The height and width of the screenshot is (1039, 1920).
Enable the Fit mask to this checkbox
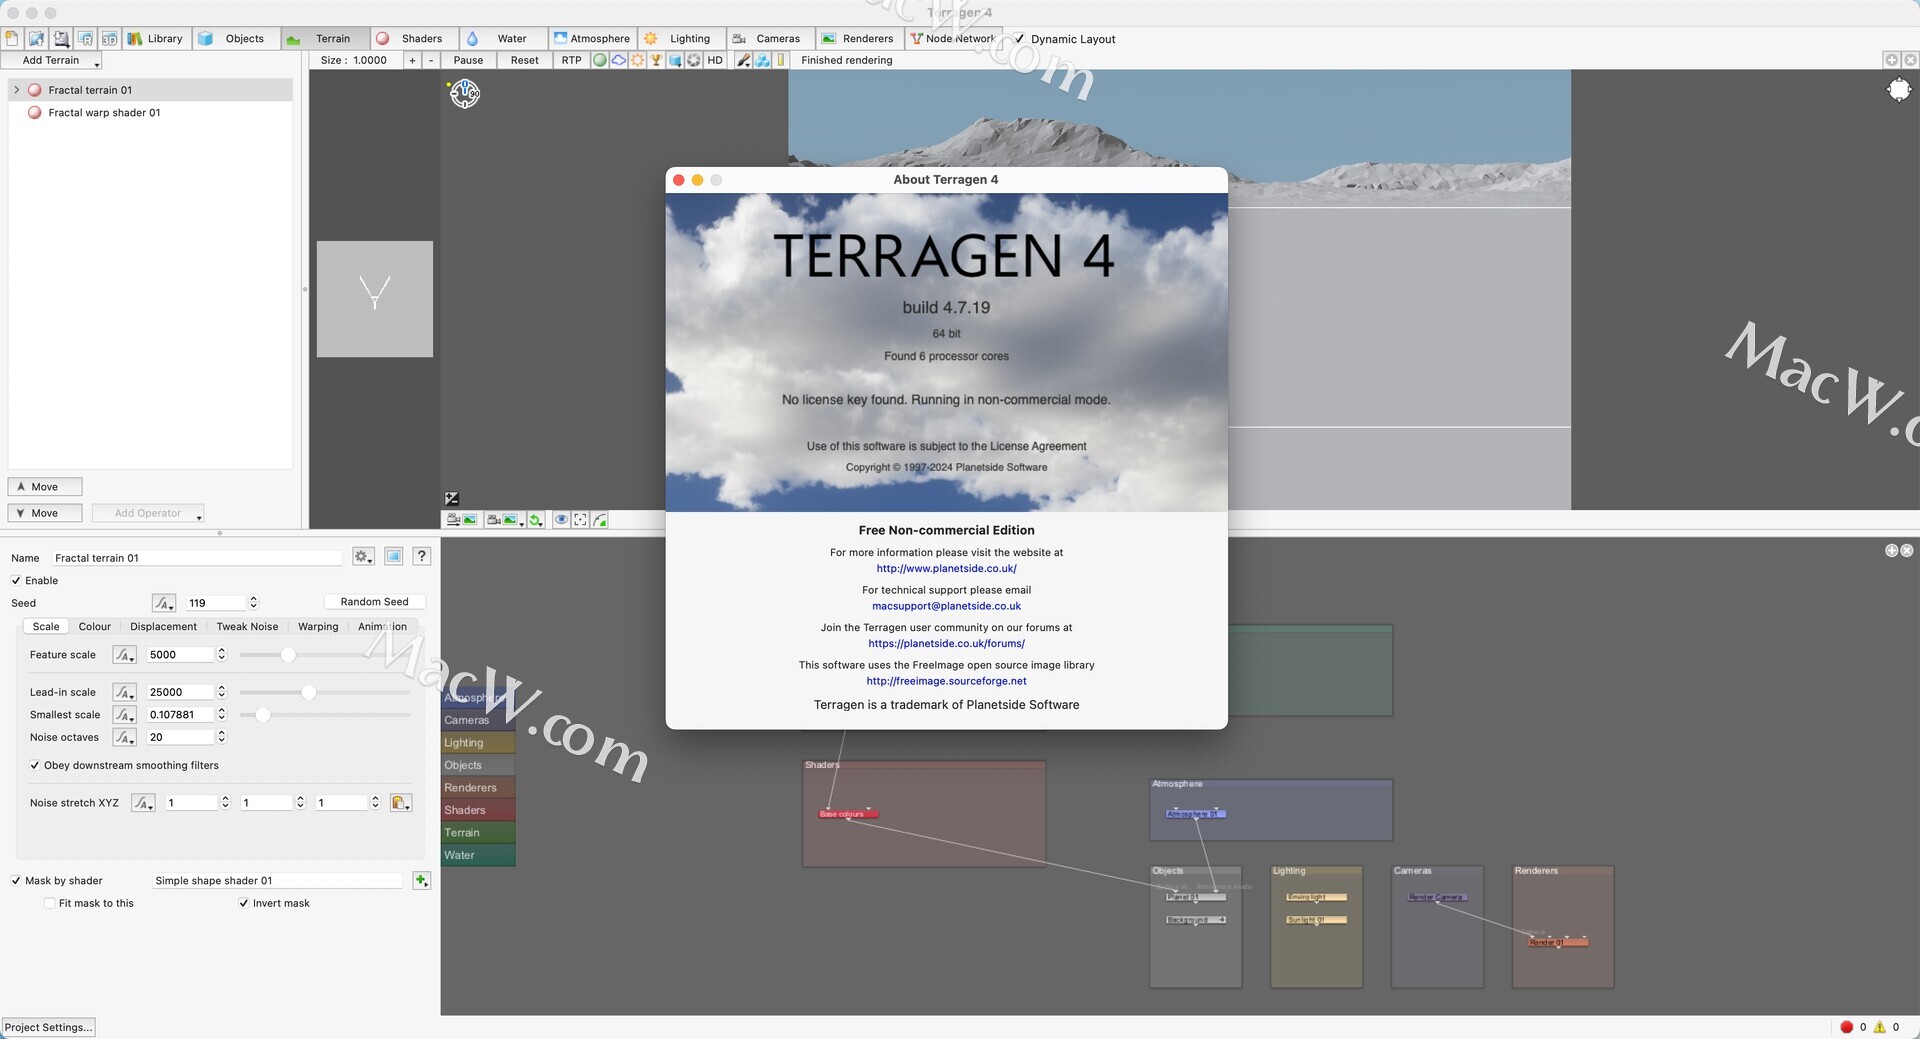click(50, 903)
